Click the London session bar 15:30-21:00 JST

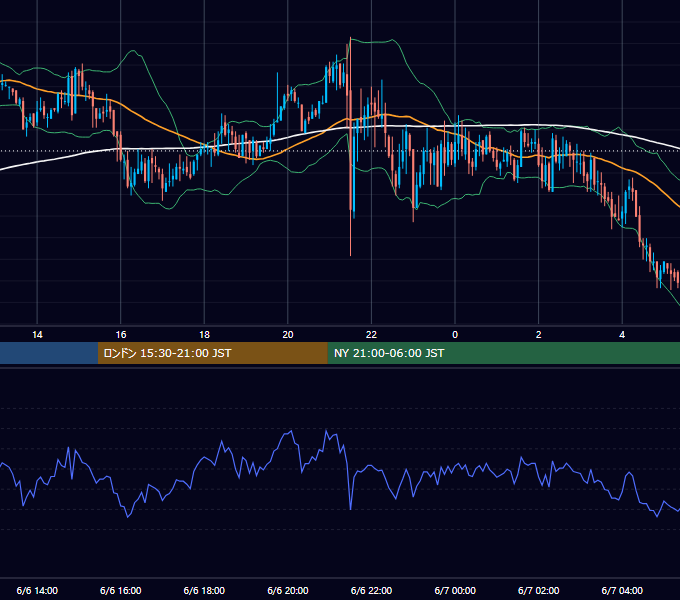point(212,353)
